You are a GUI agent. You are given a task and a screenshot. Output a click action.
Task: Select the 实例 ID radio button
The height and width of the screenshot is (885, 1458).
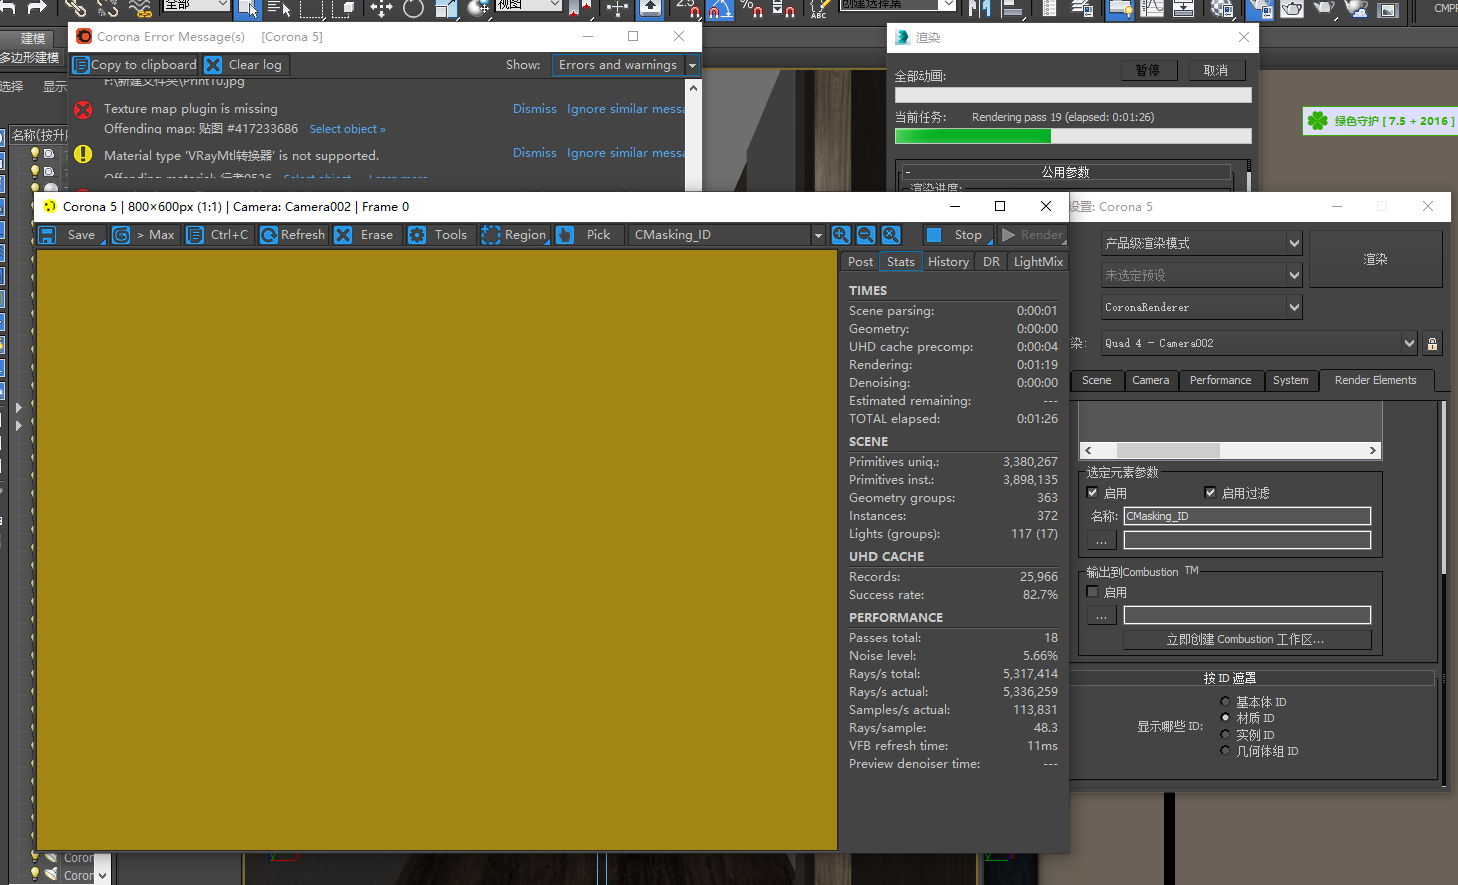point(1225,735)
